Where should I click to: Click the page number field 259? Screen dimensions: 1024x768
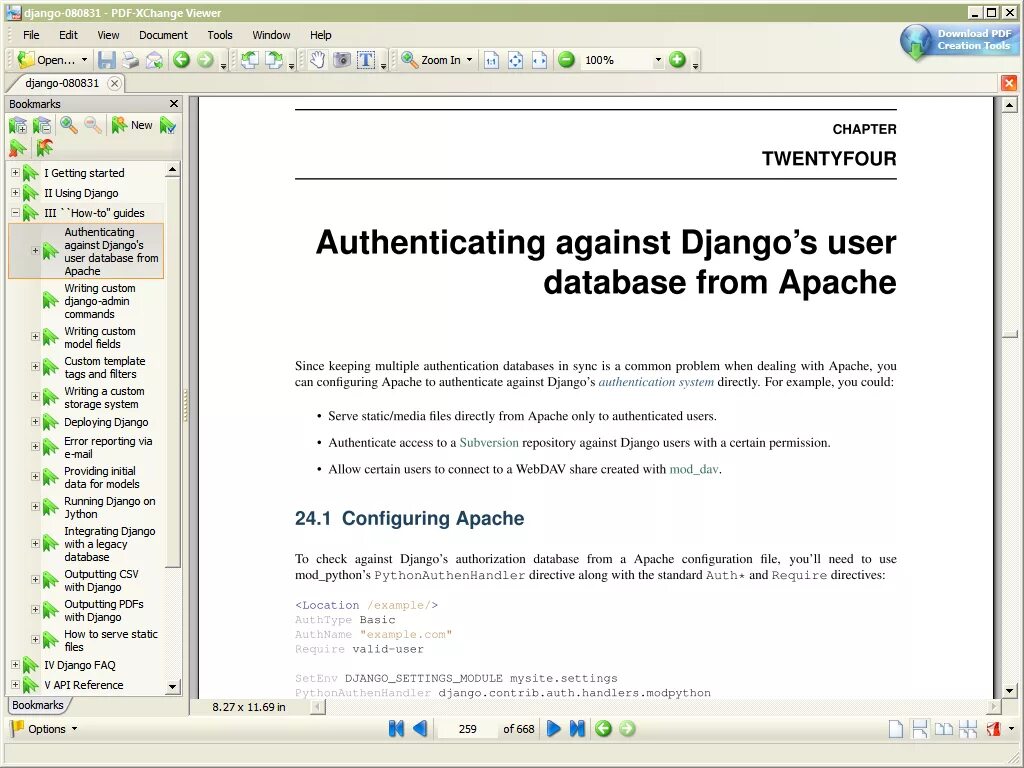tap(468, 729)
